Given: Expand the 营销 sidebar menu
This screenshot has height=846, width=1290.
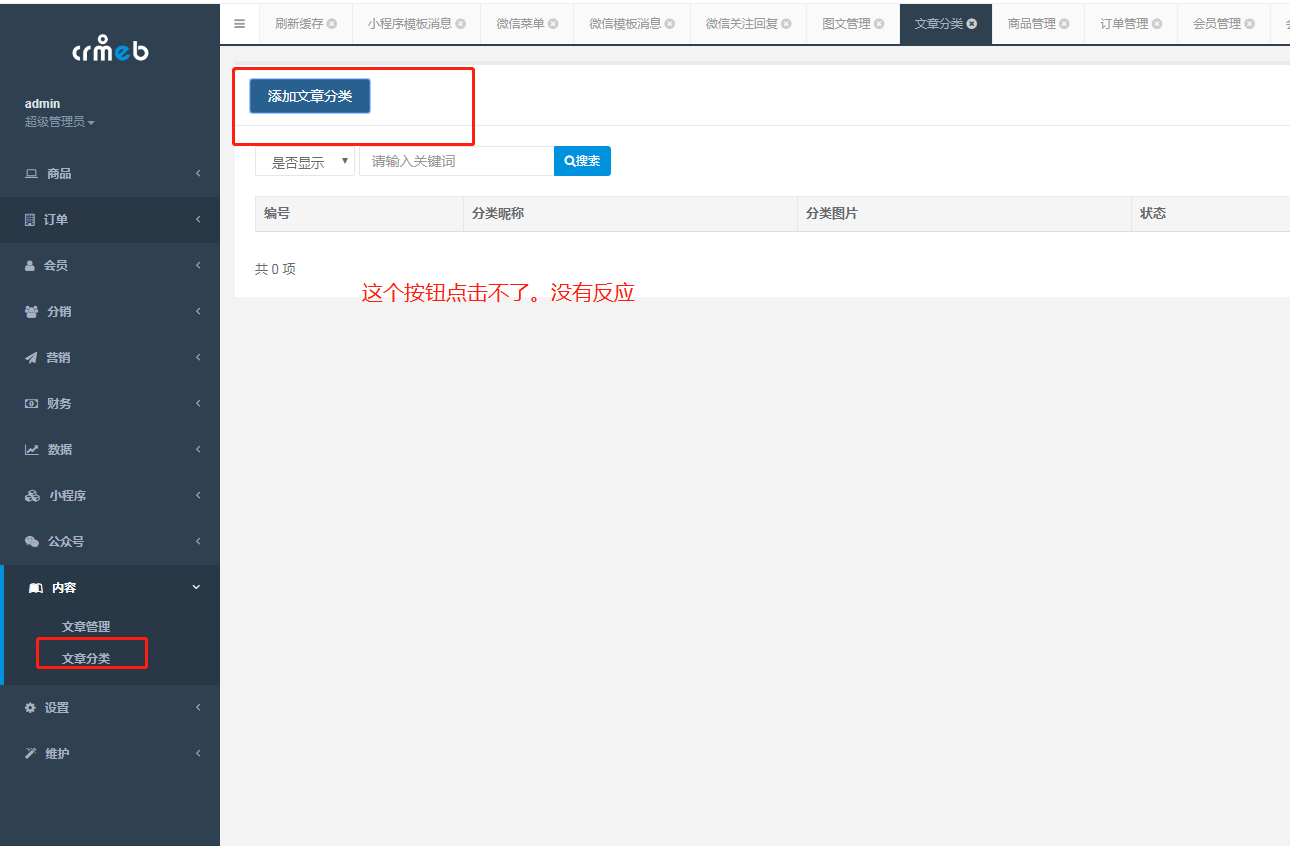Looking at the screenshot, I should point(110,358).
